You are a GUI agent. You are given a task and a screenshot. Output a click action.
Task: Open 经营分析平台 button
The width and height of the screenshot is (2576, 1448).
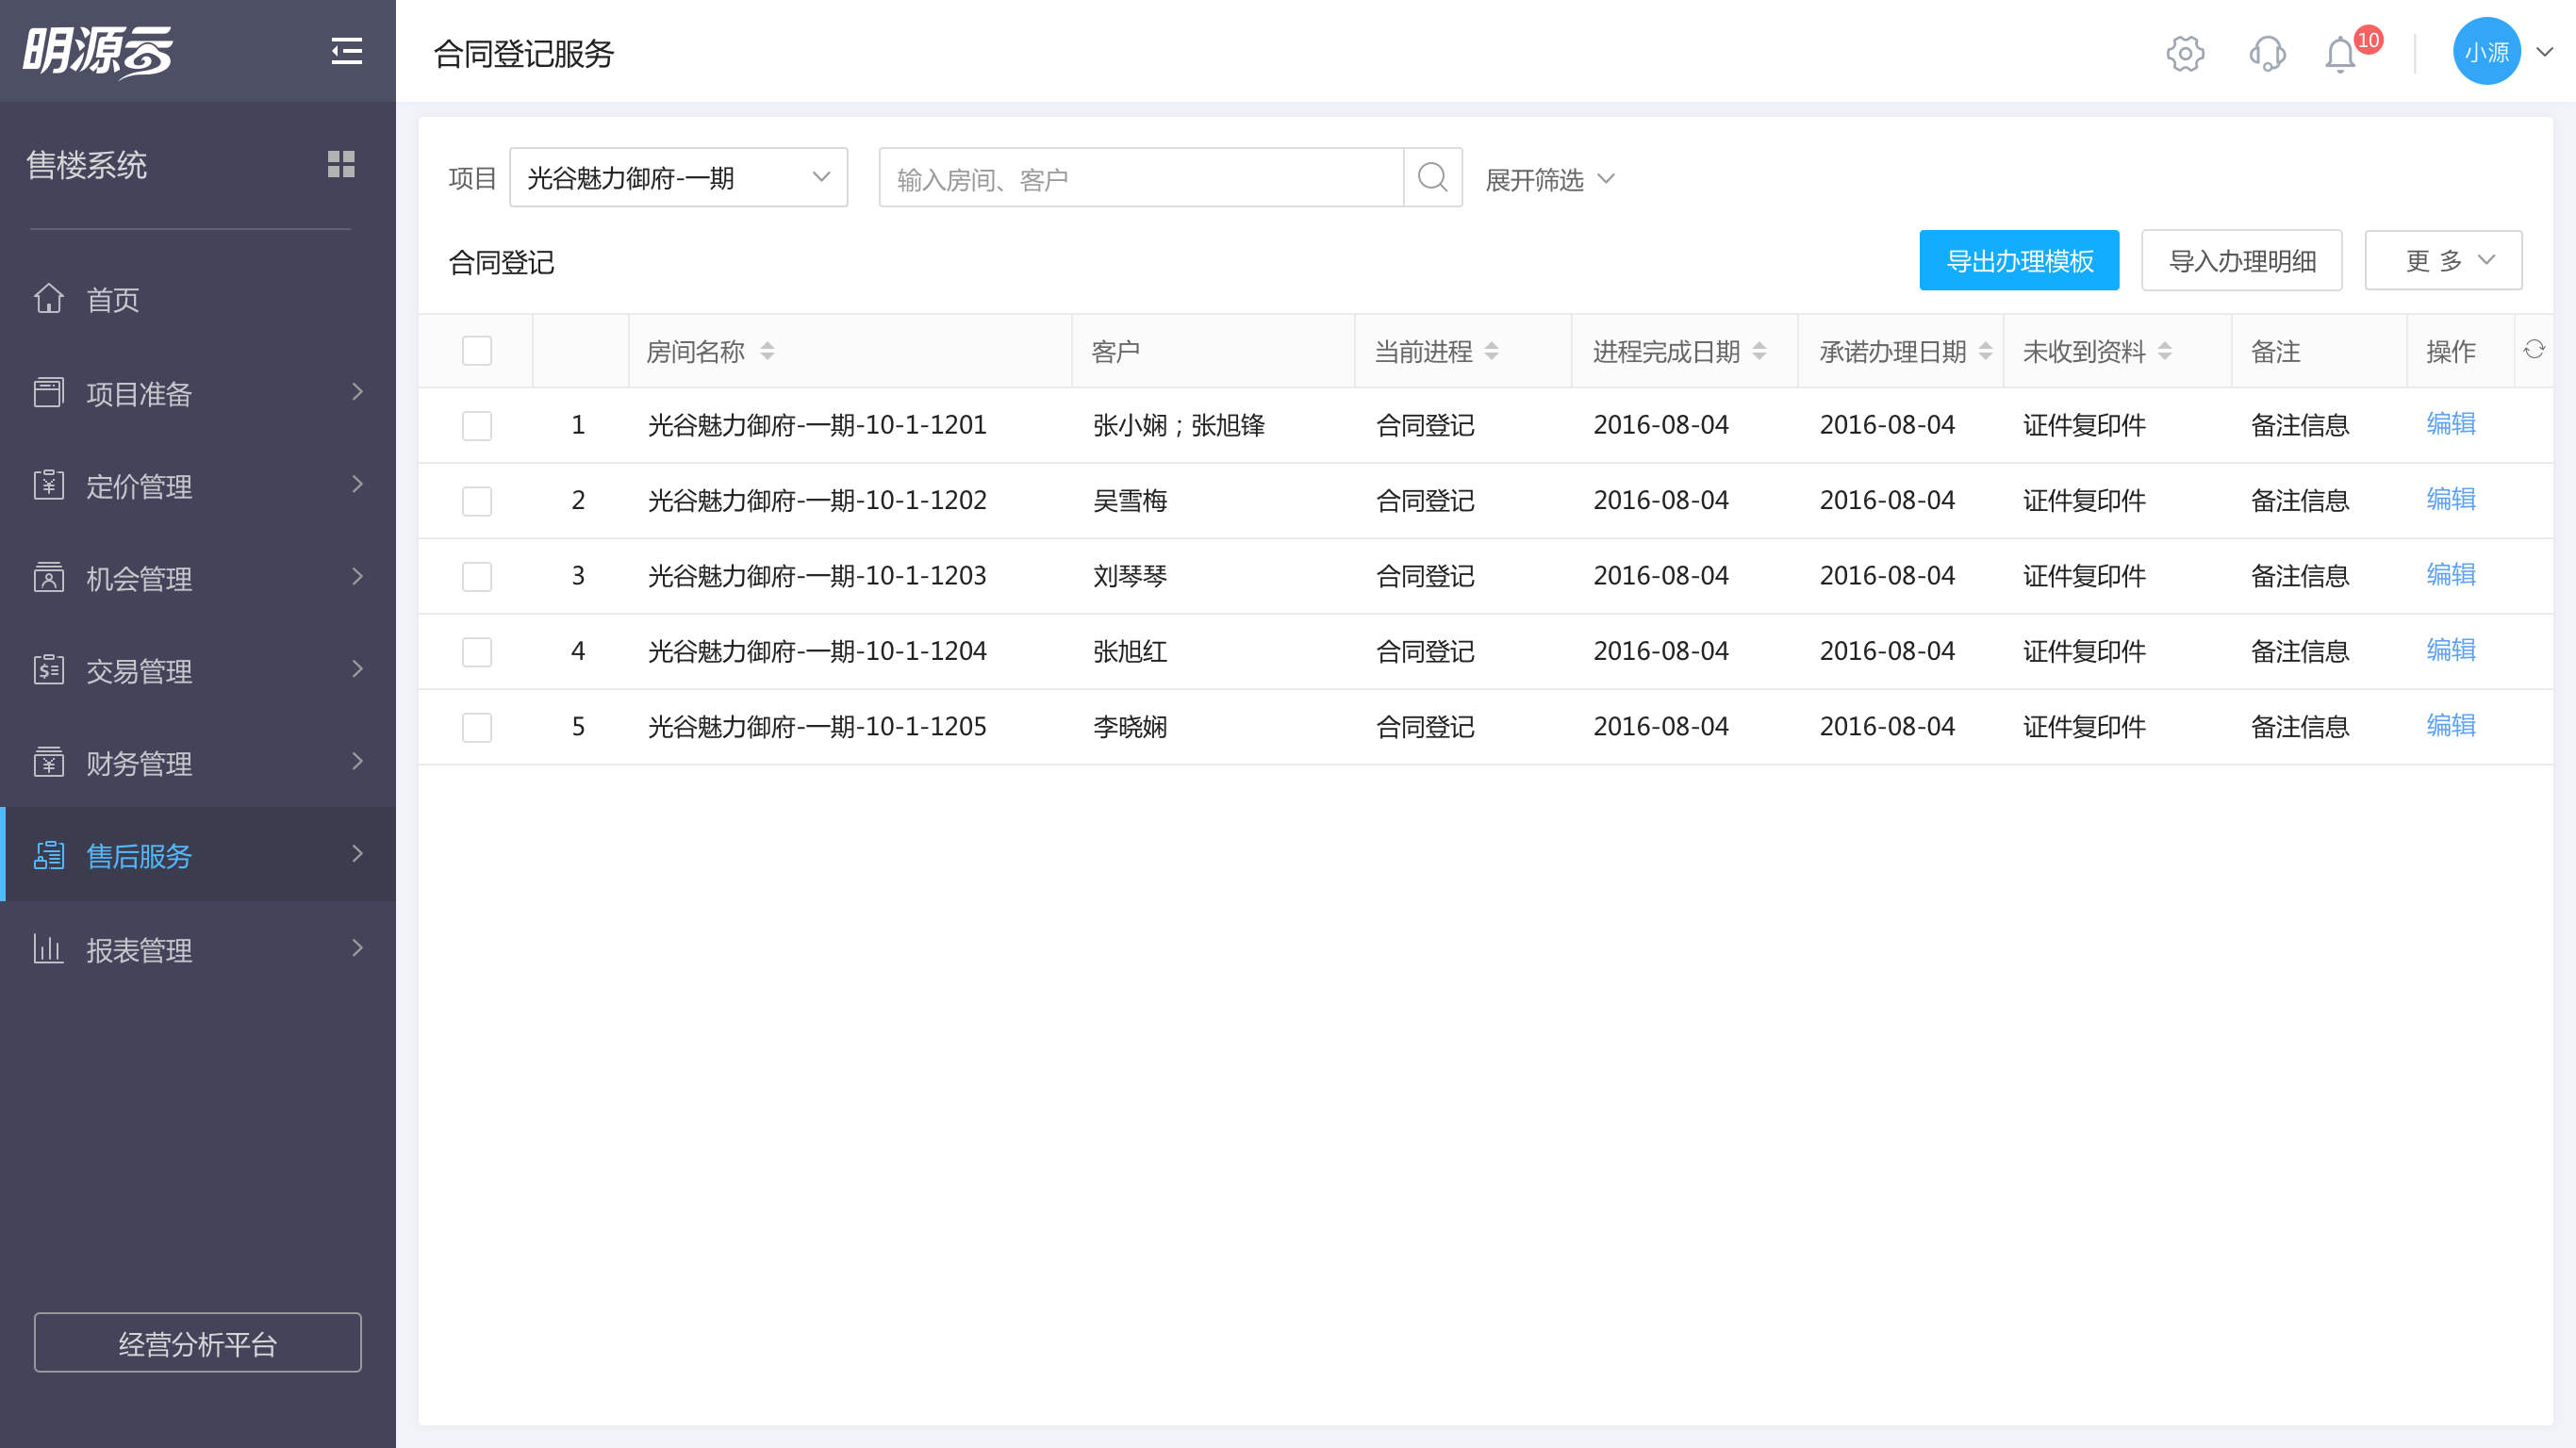pyautogui.click(x=198, y=1342)
